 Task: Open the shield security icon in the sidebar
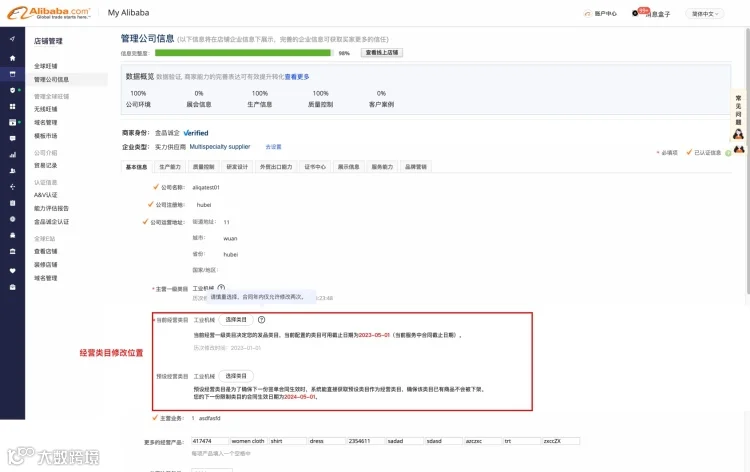[x=12, y=90]
